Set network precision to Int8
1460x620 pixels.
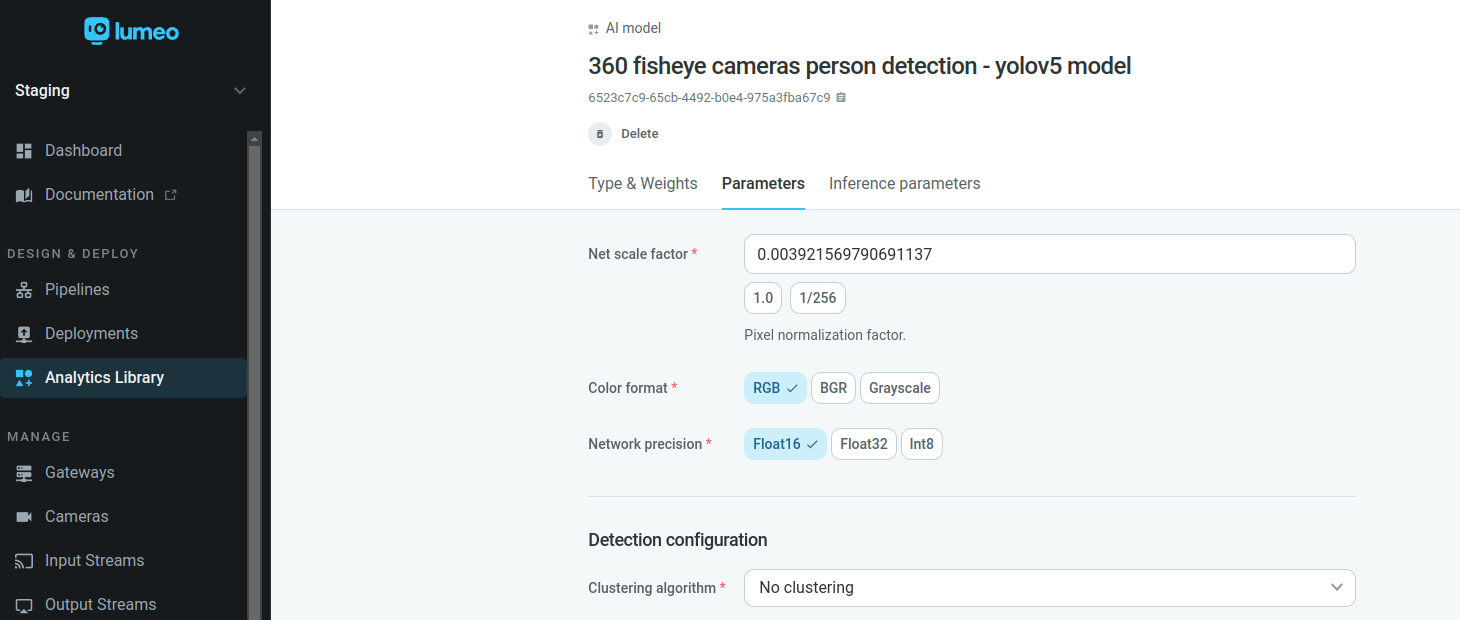click(x=921, y=444)
